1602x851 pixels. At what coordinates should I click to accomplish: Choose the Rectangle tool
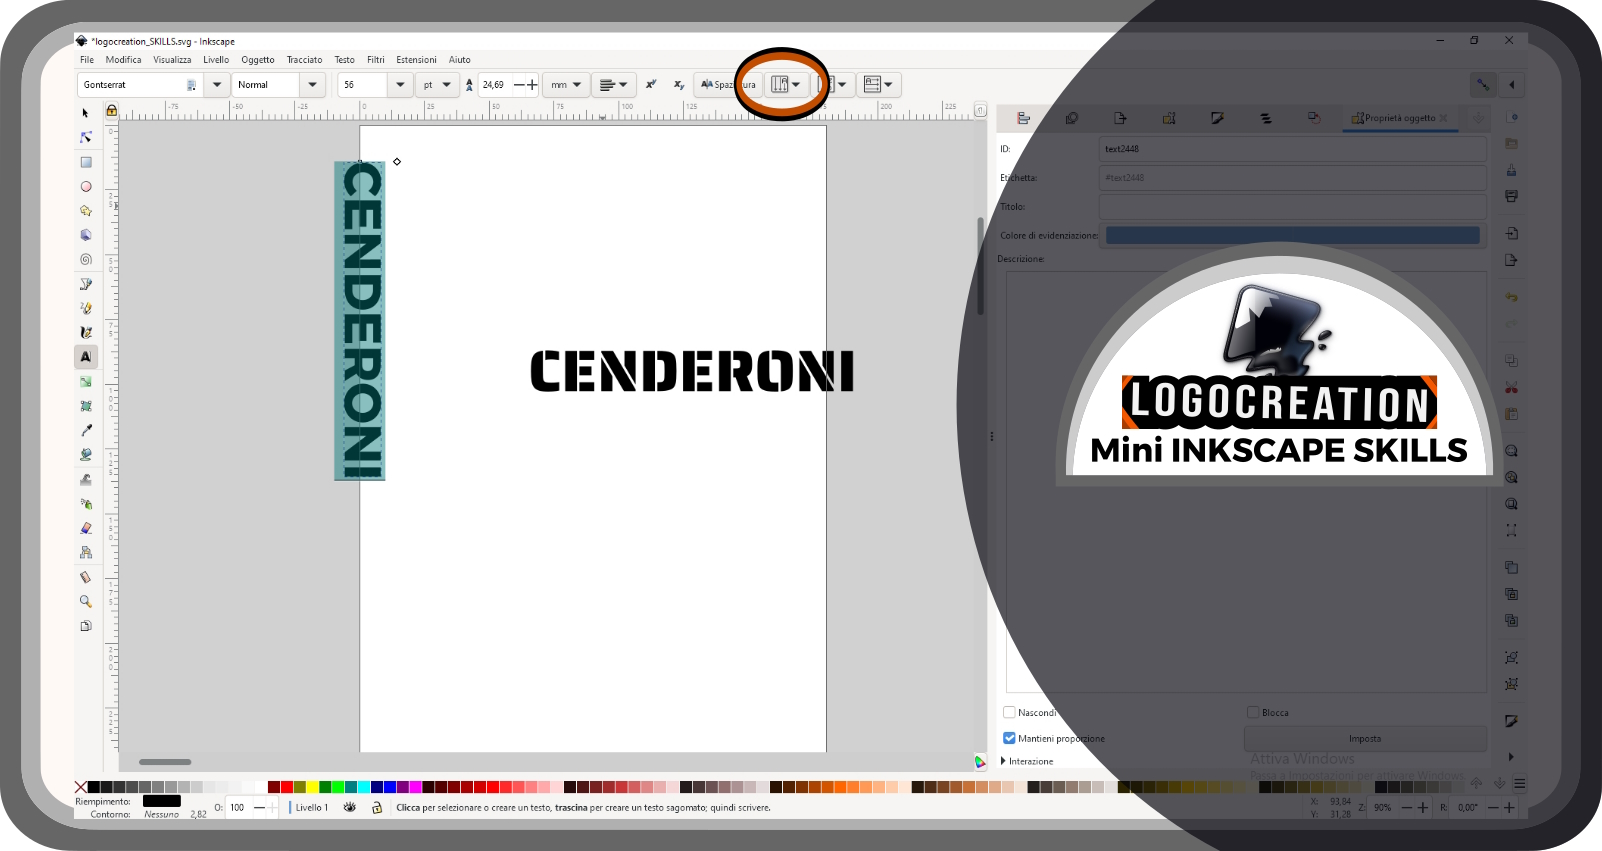coord(86,162)
